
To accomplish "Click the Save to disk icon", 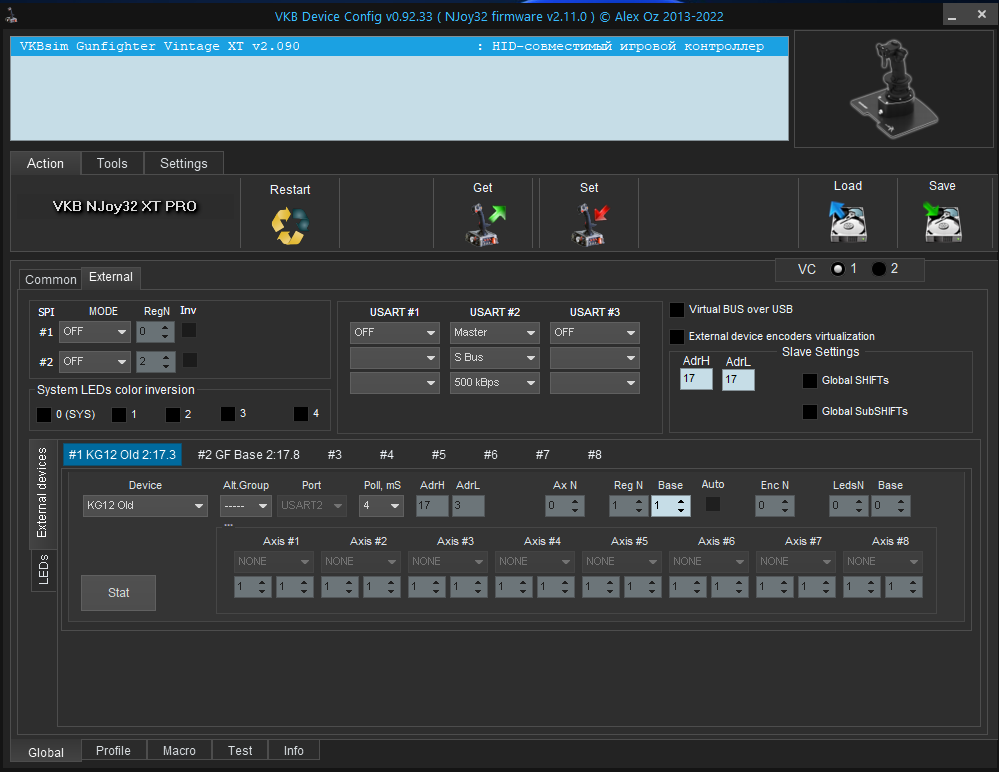I will [x=942, y=222].
